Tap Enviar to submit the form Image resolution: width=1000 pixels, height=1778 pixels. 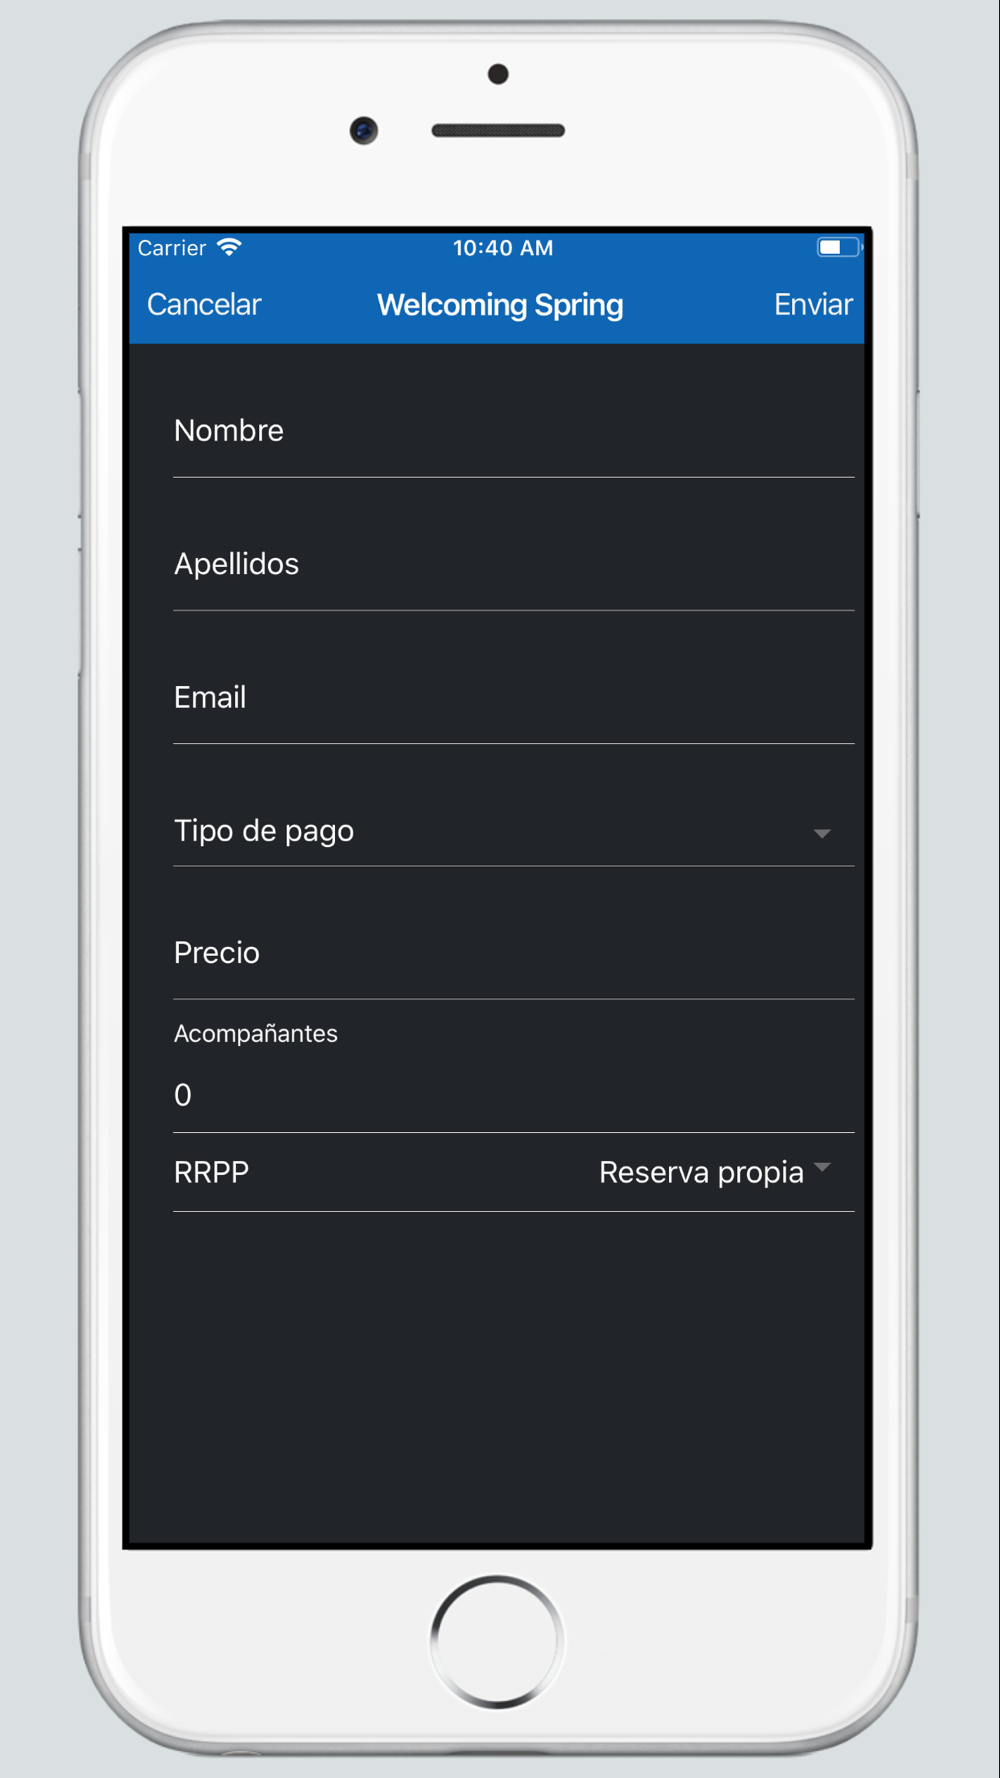click(x=813, y=305)
